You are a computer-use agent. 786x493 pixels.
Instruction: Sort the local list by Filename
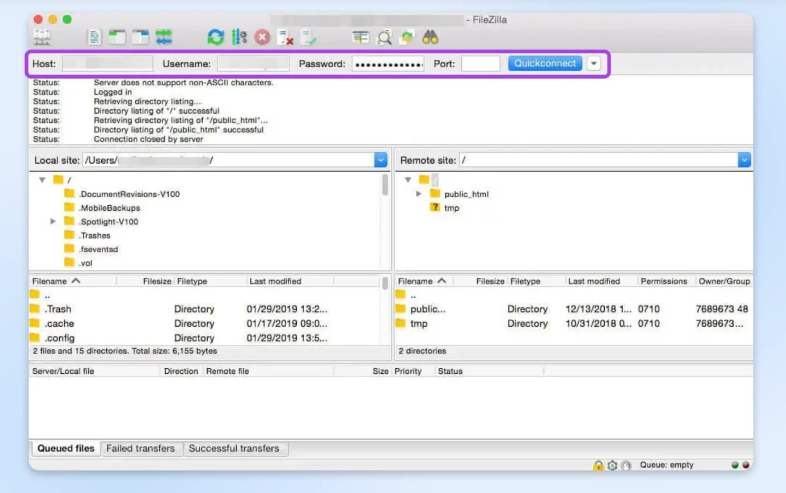point(73,281)
